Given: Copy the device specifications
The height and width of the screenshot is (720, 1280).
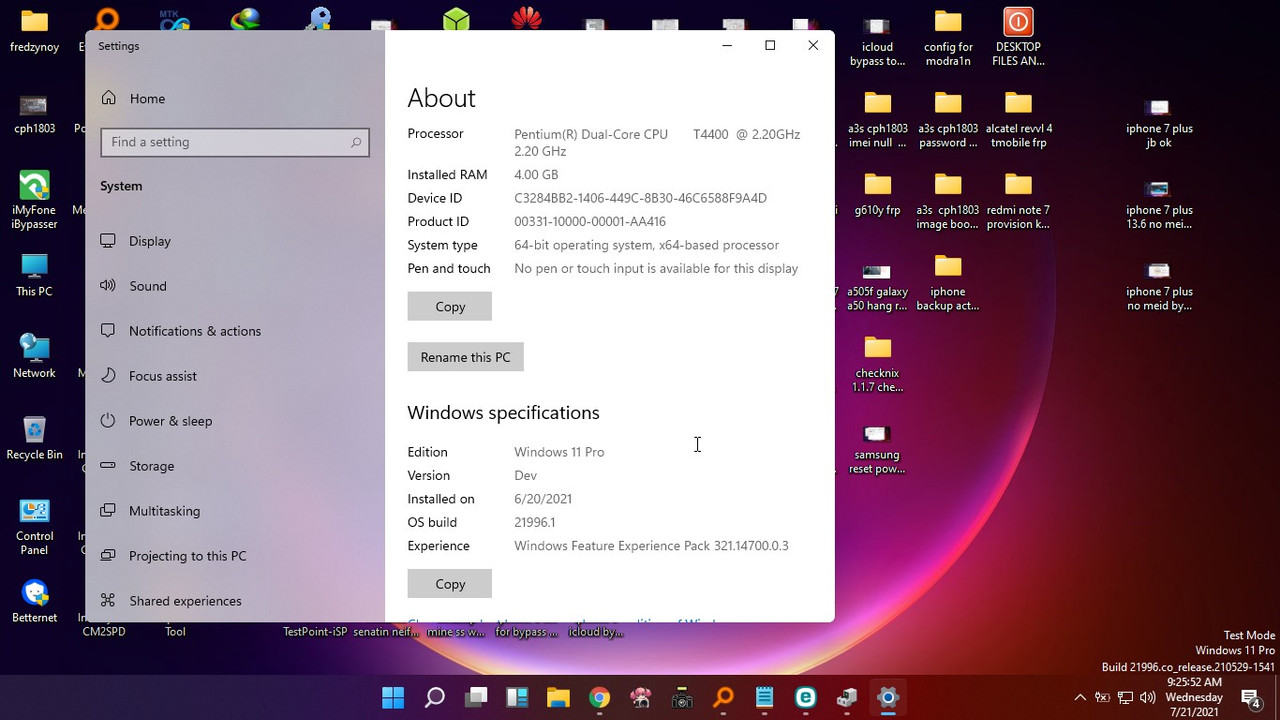Looking at the screenshot, I should coord(450,307).
